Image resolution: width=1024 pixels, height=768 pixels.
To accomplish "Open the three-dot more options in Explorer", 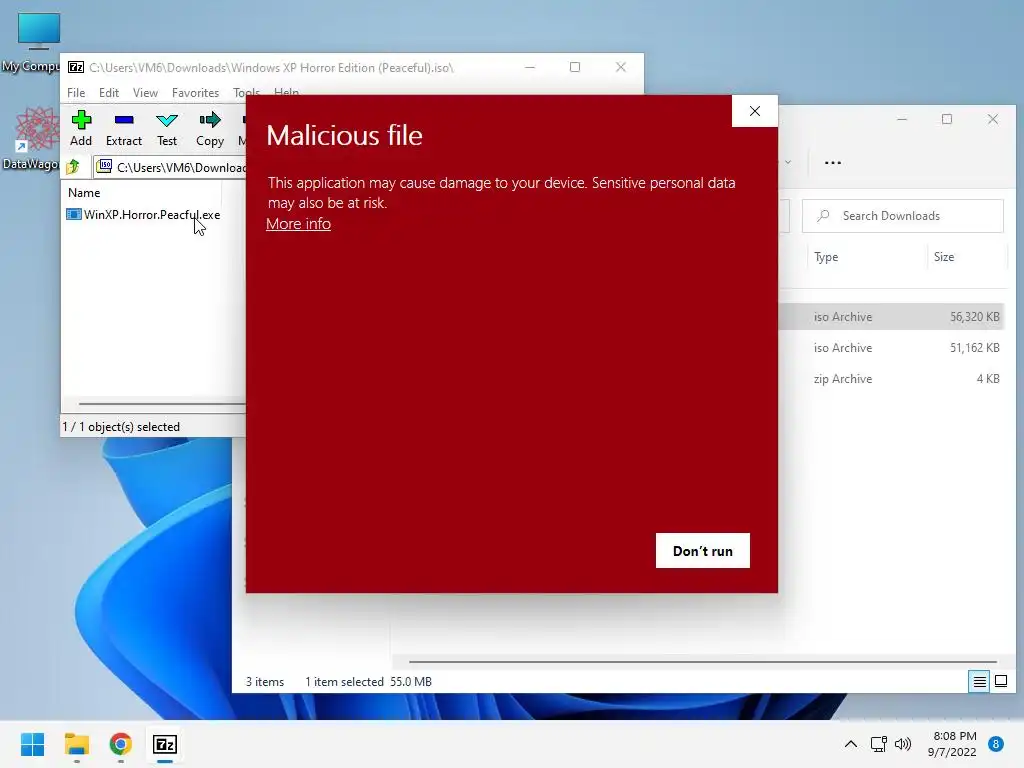I will click(833, 163).
